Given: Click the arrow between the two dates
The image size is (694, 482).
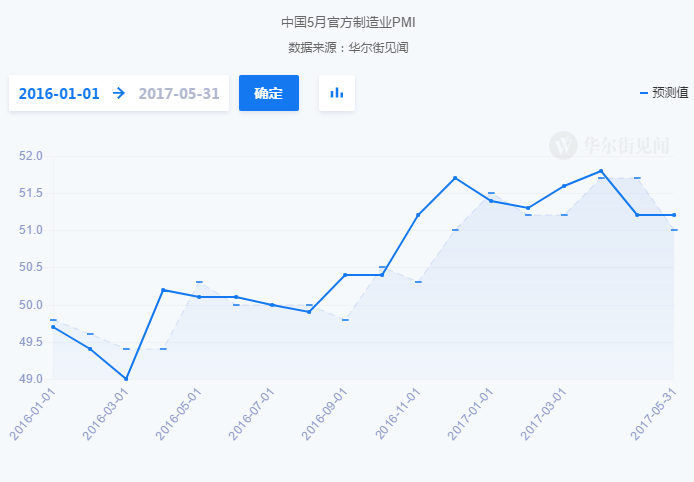Looking at the screenshot, I should coord(119,93).
